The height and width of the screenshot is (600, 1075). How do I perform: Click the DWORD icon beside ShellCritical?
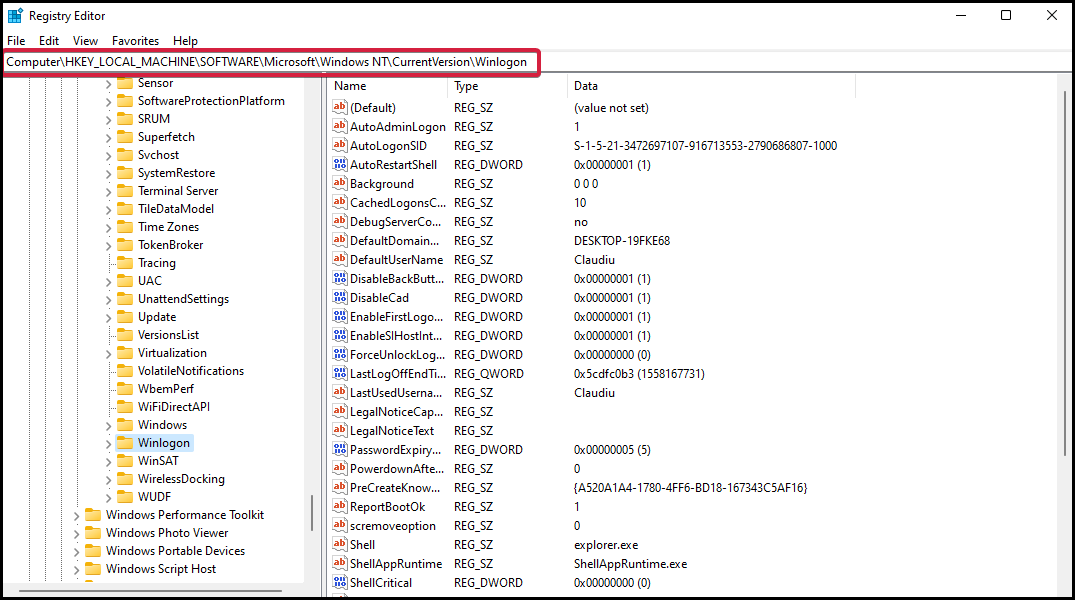point(339,582)
